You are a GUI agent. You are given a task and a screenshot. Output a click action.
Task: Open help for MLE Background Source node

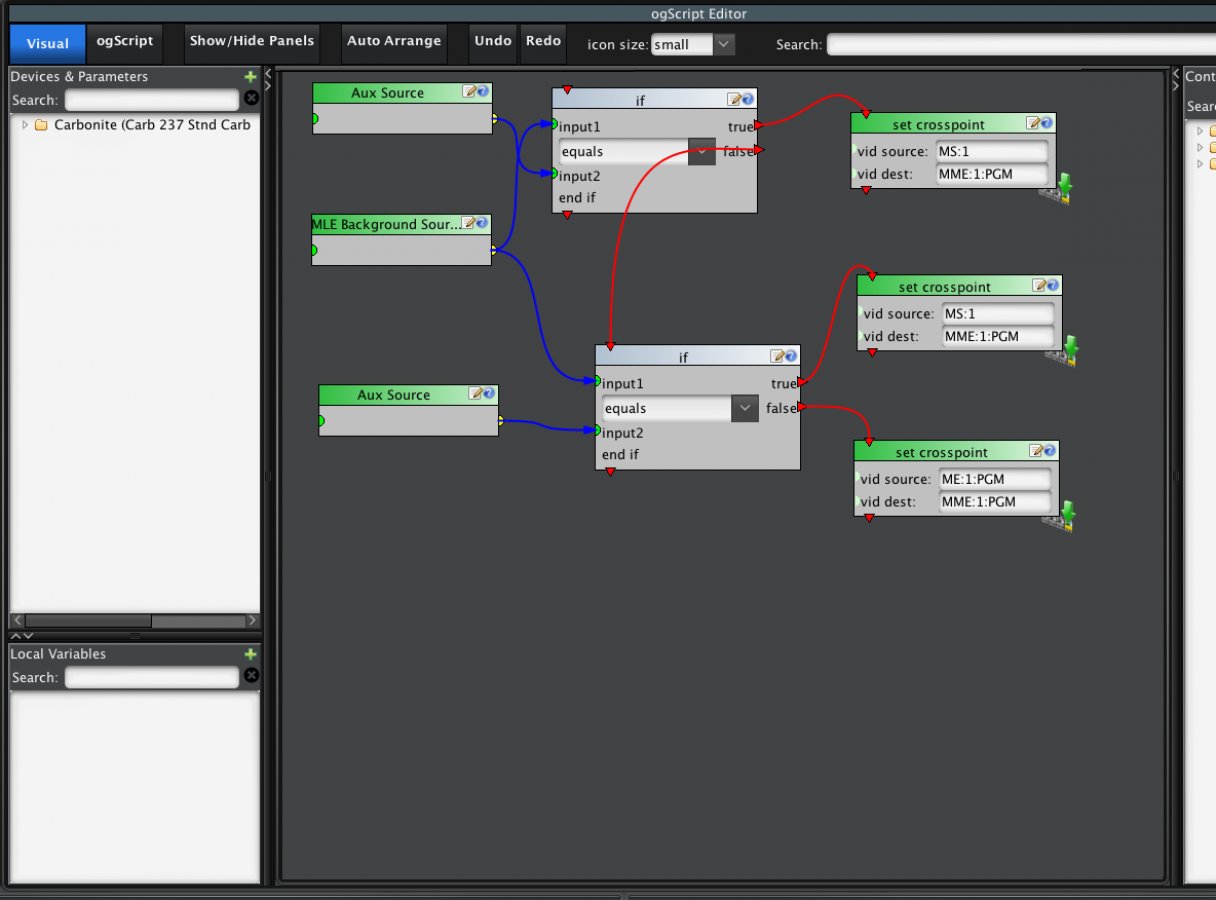coord(481,223)
